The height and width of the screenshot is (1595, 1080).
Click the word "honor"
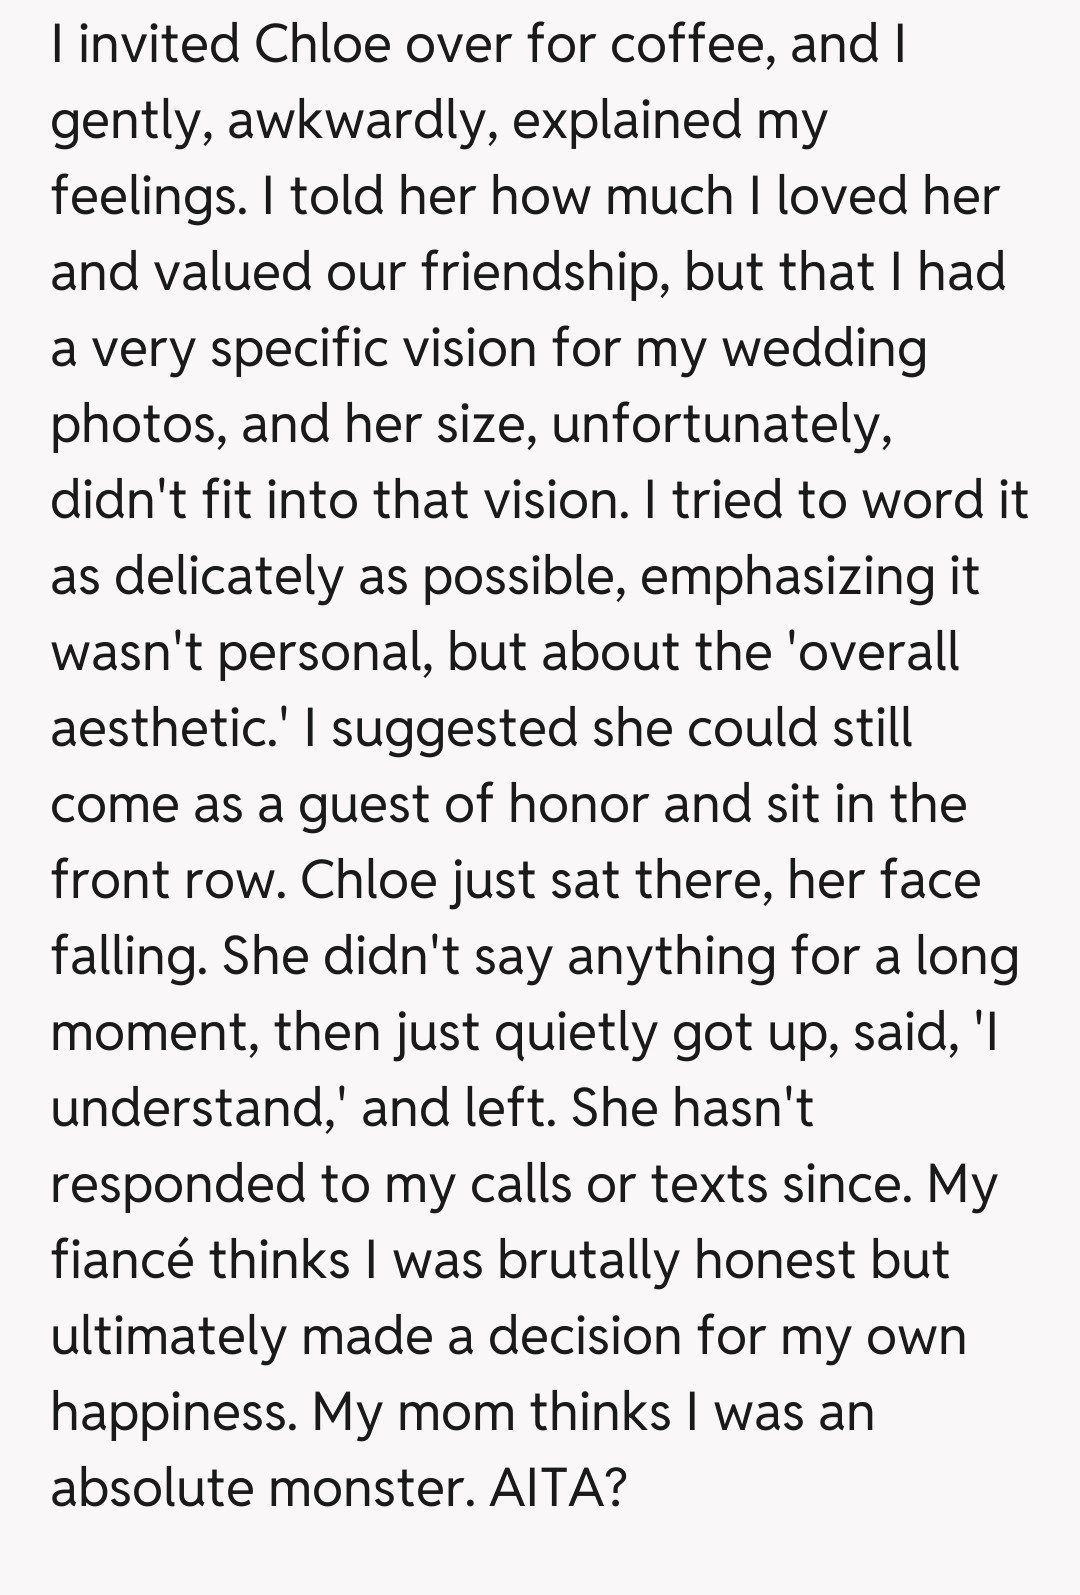tap(578, 805)
